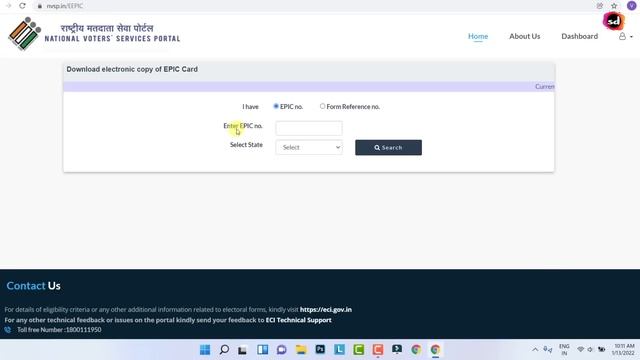Open the Chat app on the taskbar
640x360 pixels.
pos(282,349)
